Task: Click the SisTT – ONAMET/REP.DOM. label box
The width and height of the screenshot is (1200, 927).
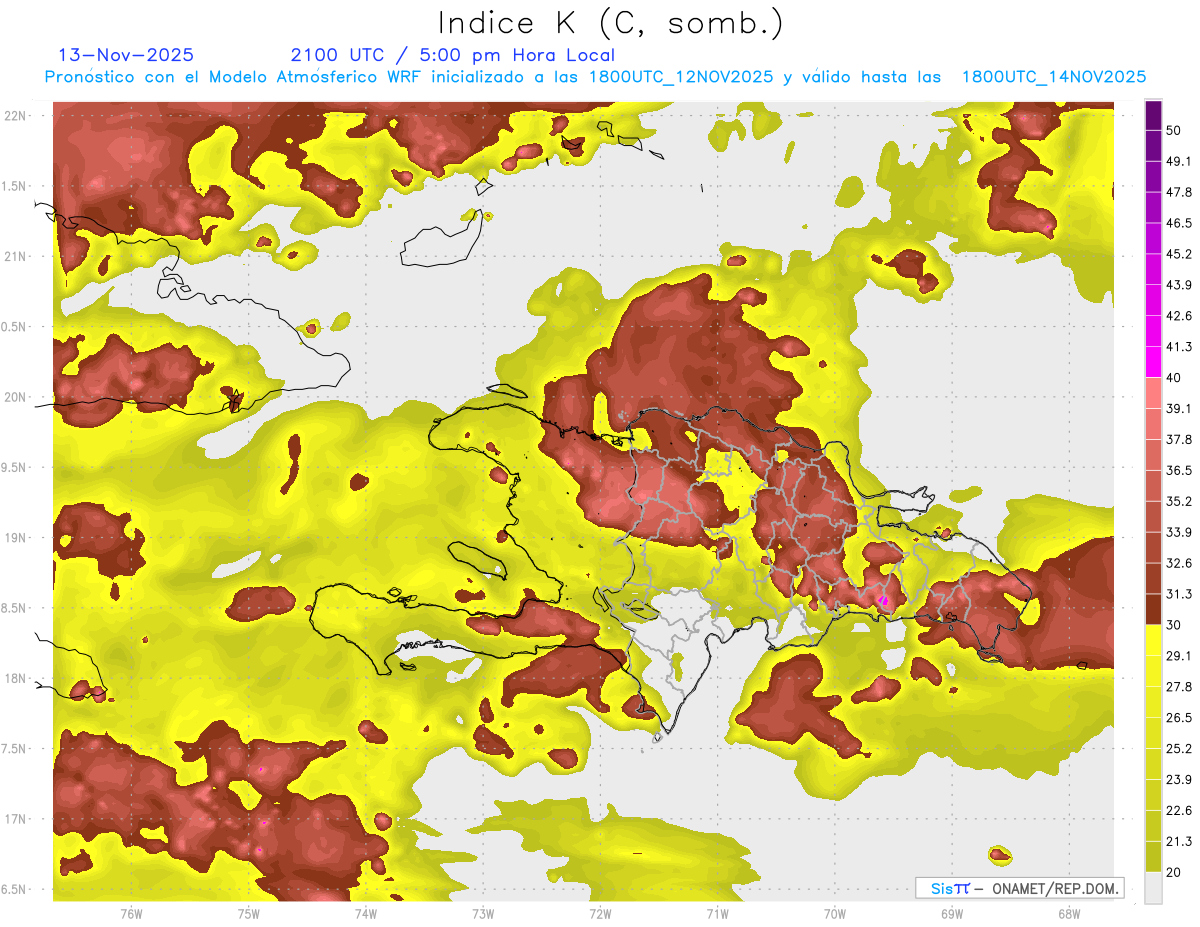Action: pyautogui.click(x=1019, y=888)
